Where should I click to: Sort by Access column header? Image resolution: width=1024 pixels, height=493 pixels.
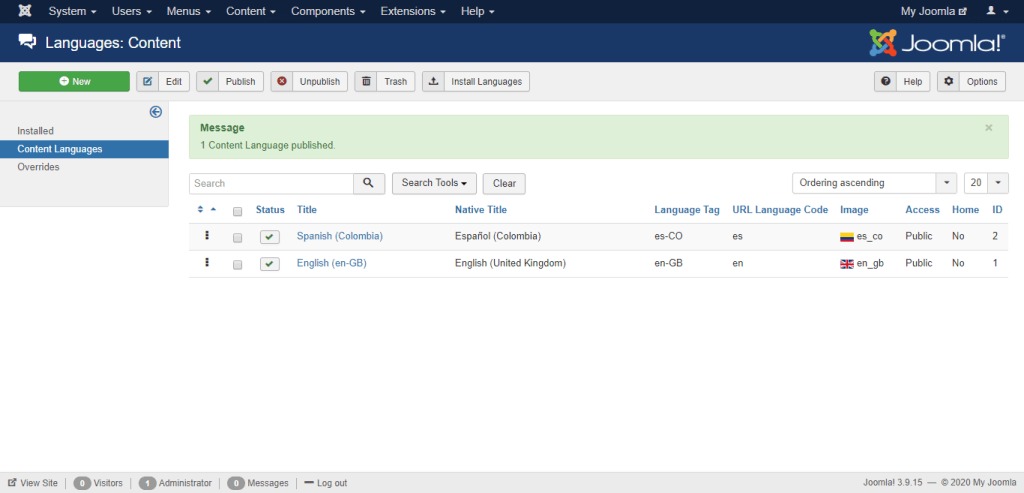922,210
